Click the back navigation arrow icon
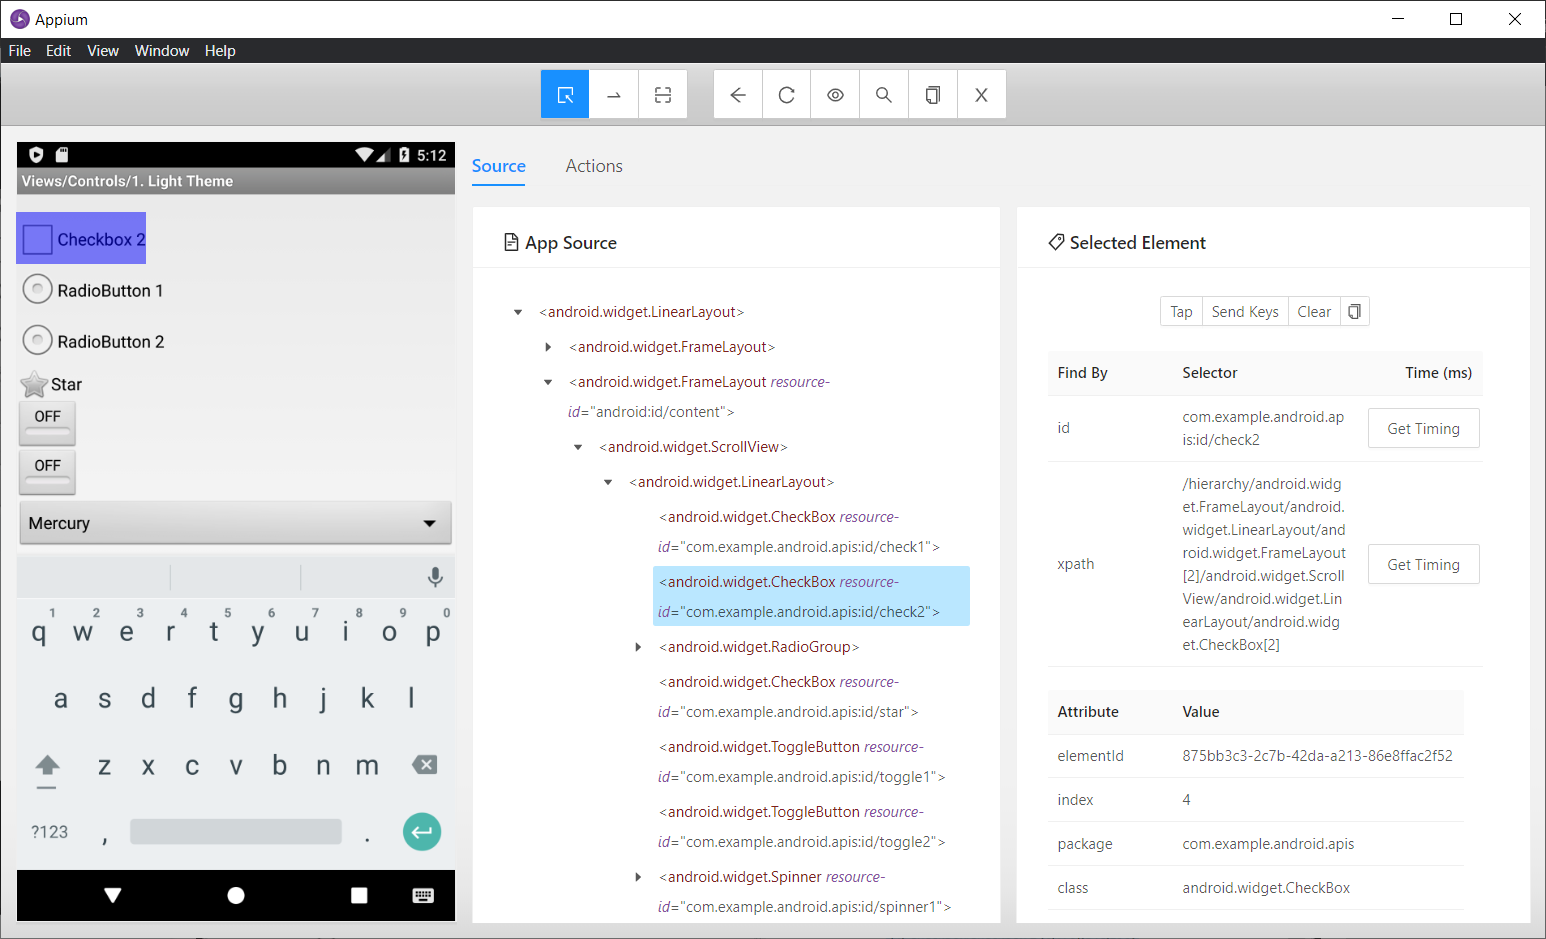 click(x=737, y=93)
